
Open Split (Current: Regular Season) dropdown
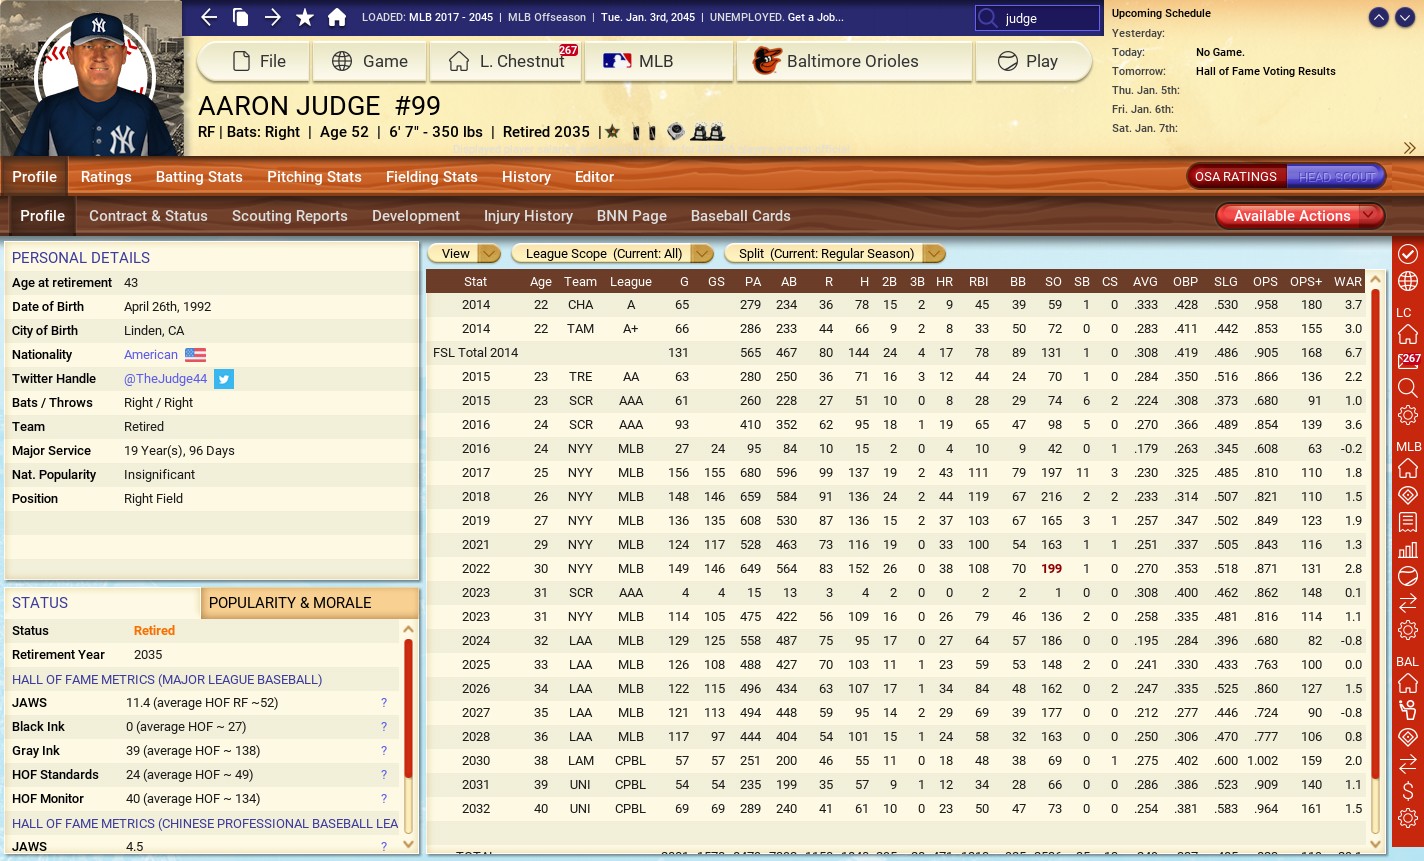[x=835, y=254]
